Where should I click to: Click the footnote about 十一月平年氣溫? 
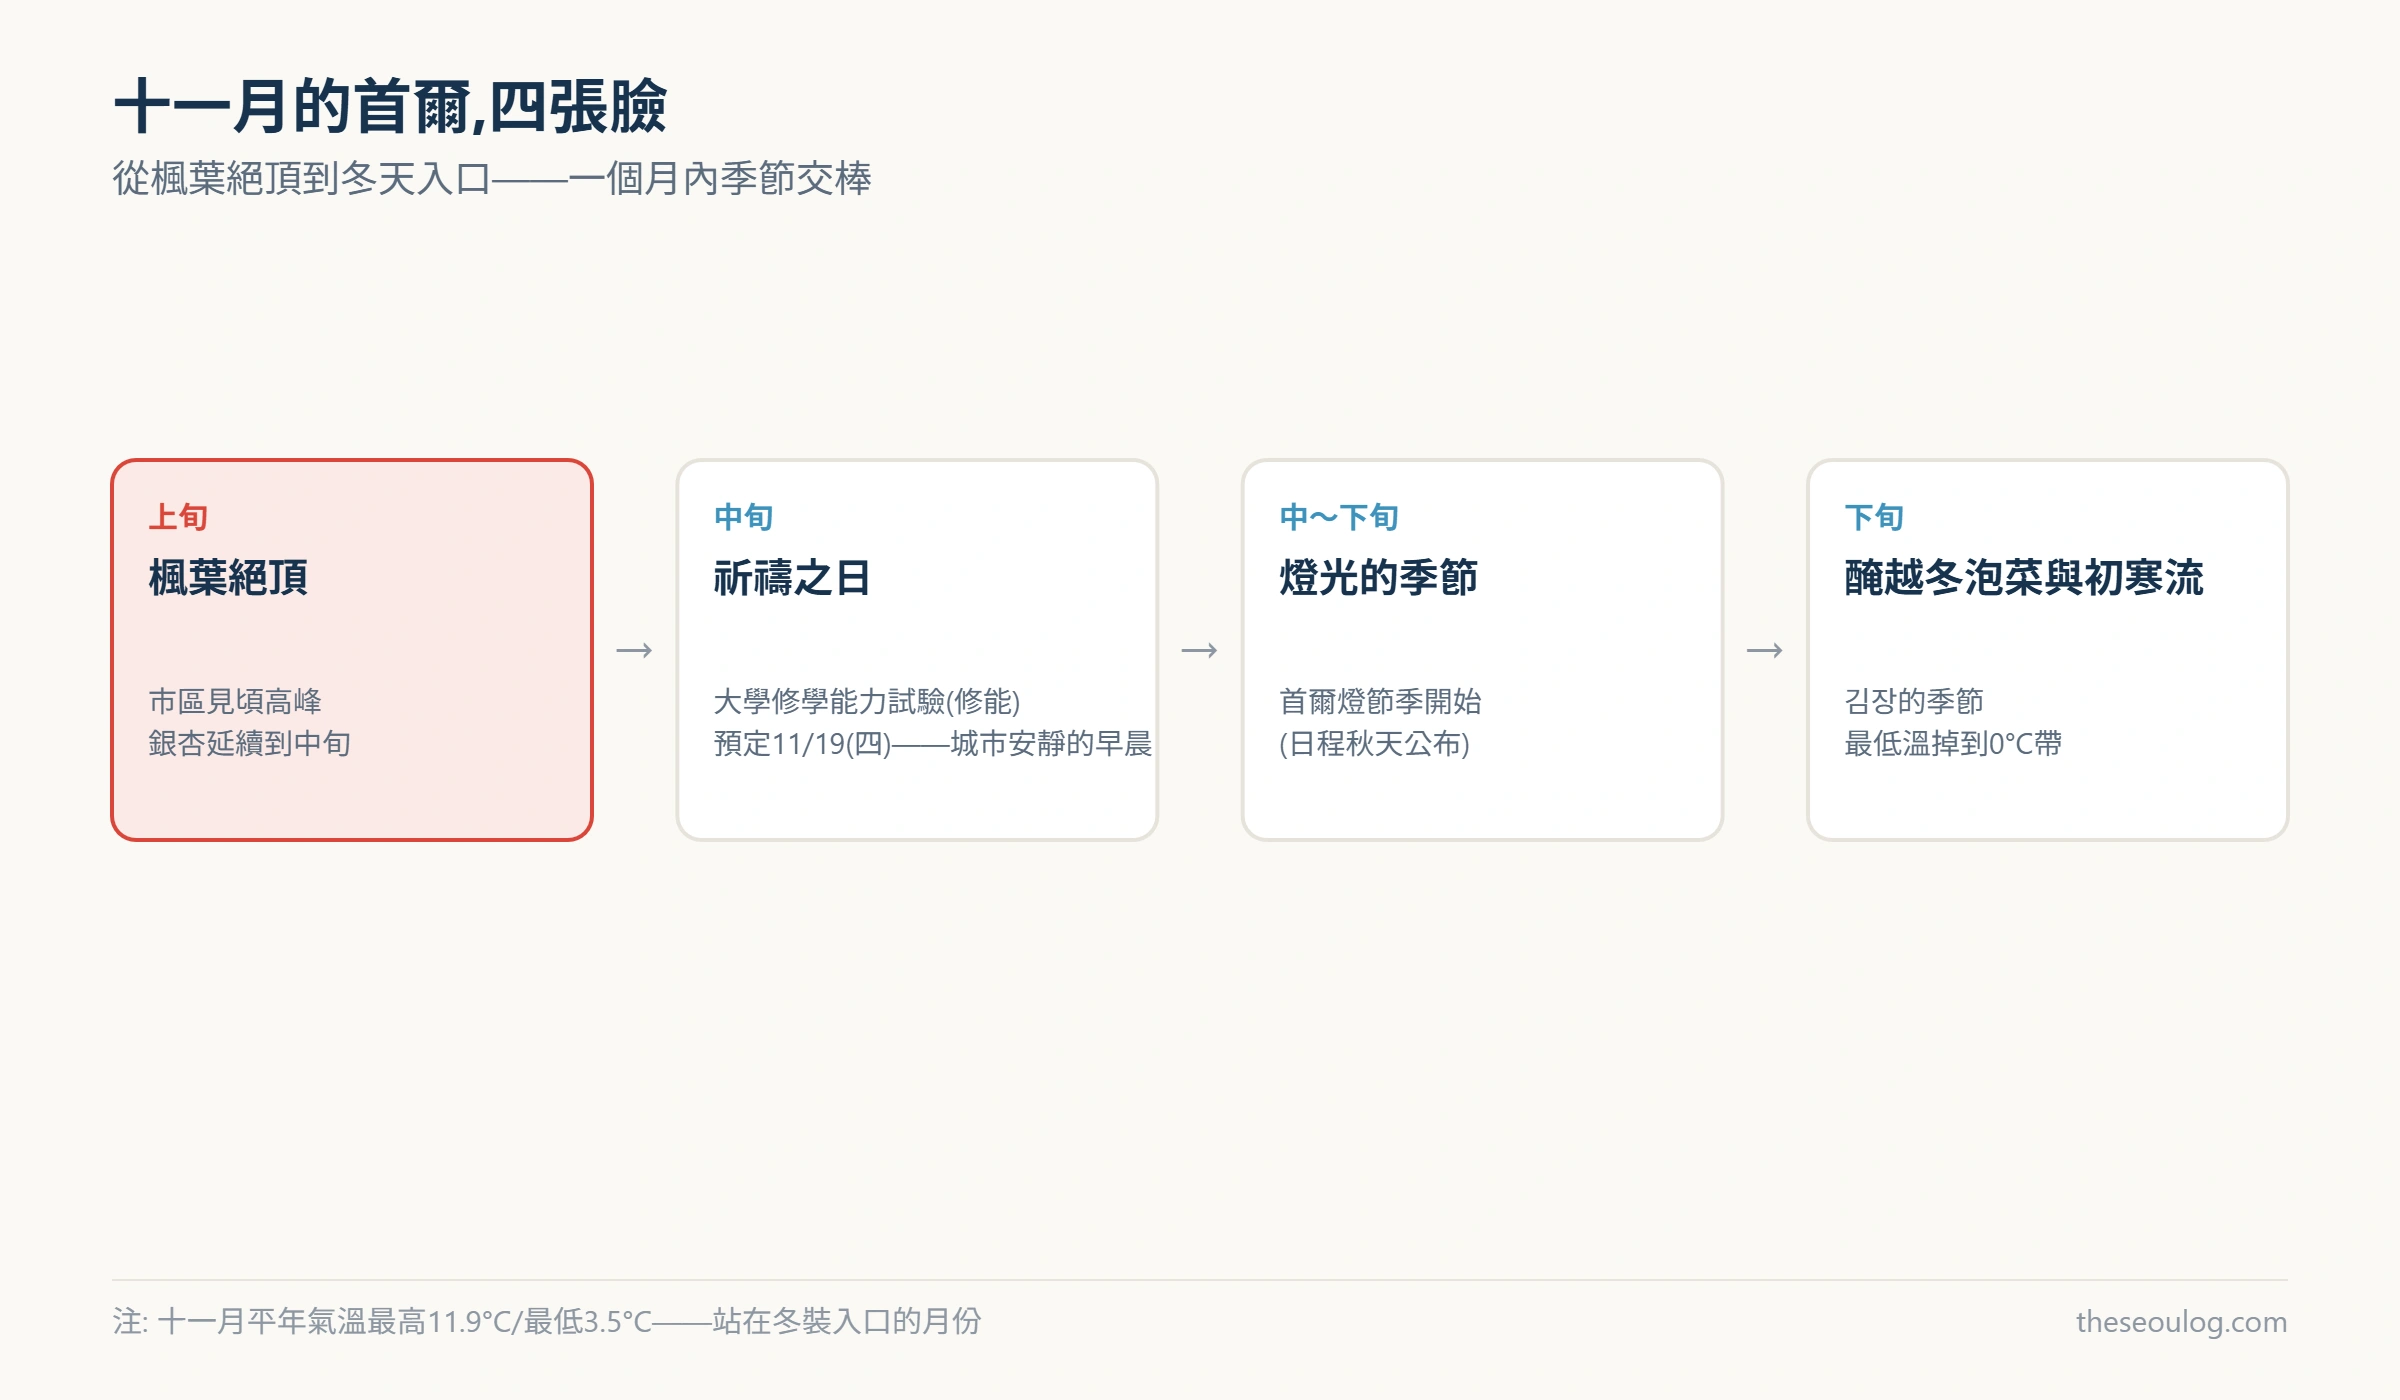click(x=547, y=1321)
